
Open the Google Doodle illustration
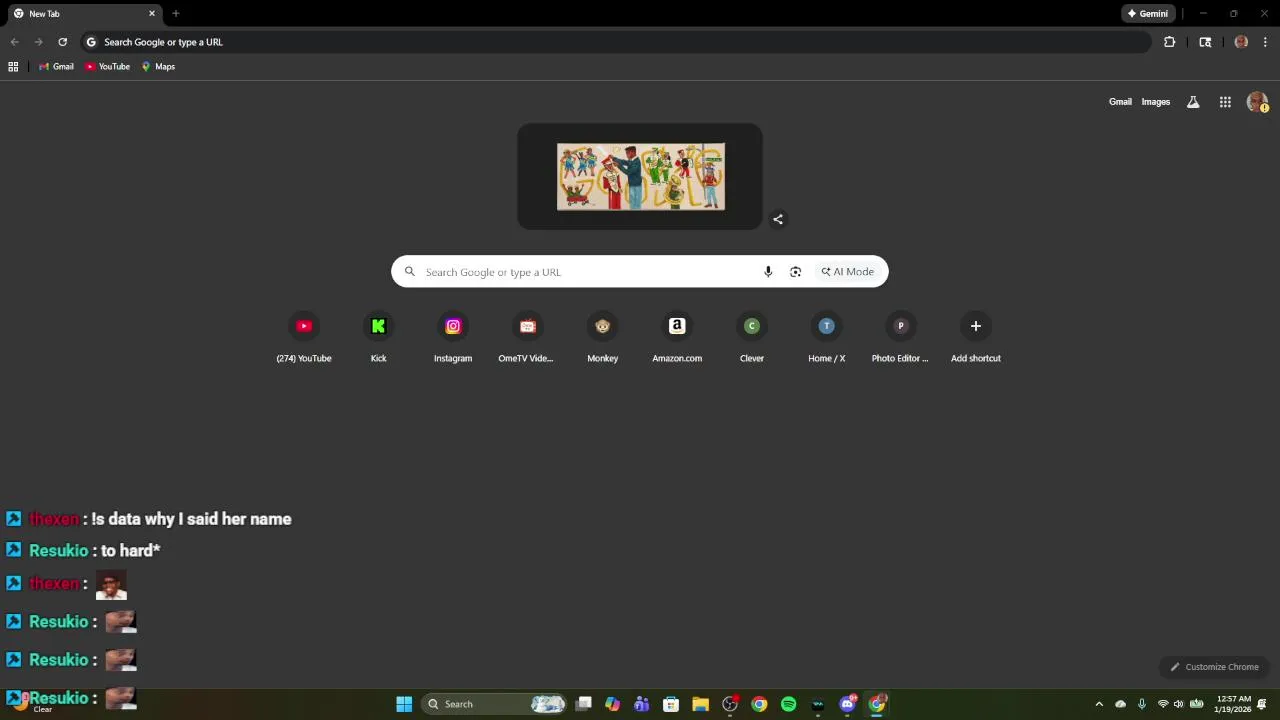tap(641, 177)
